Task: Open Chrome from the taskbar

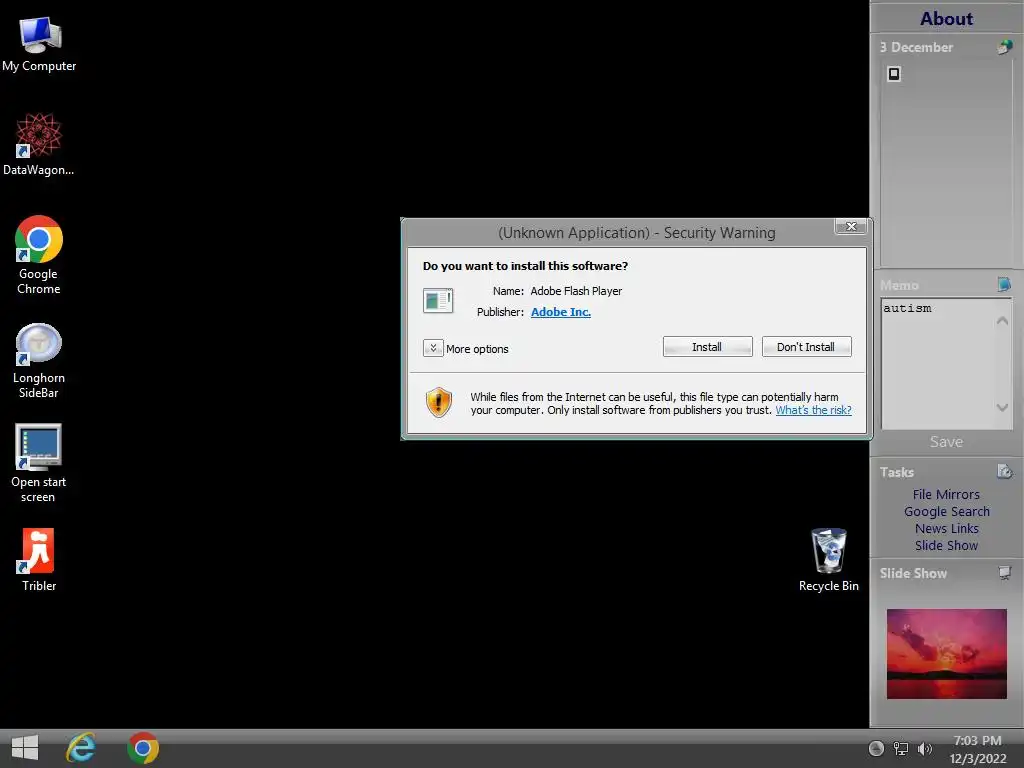Action: (x=143, y=748)
